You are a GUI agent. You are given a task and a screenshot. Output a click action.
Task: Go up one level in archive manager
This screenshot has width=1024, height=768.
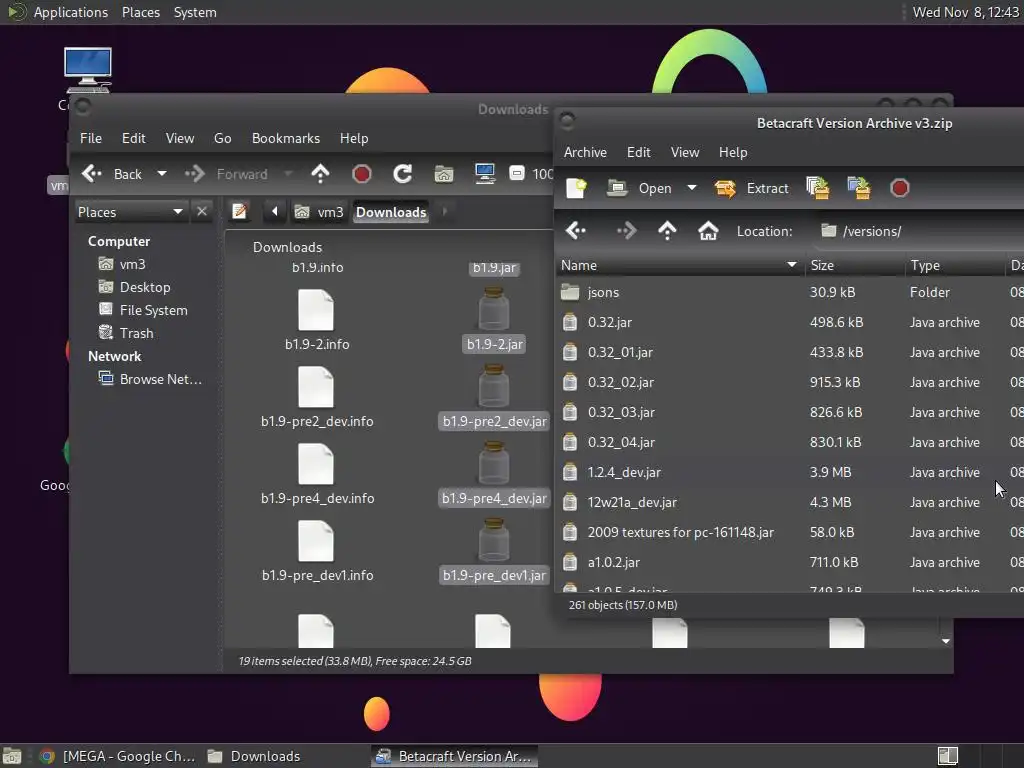667,231
